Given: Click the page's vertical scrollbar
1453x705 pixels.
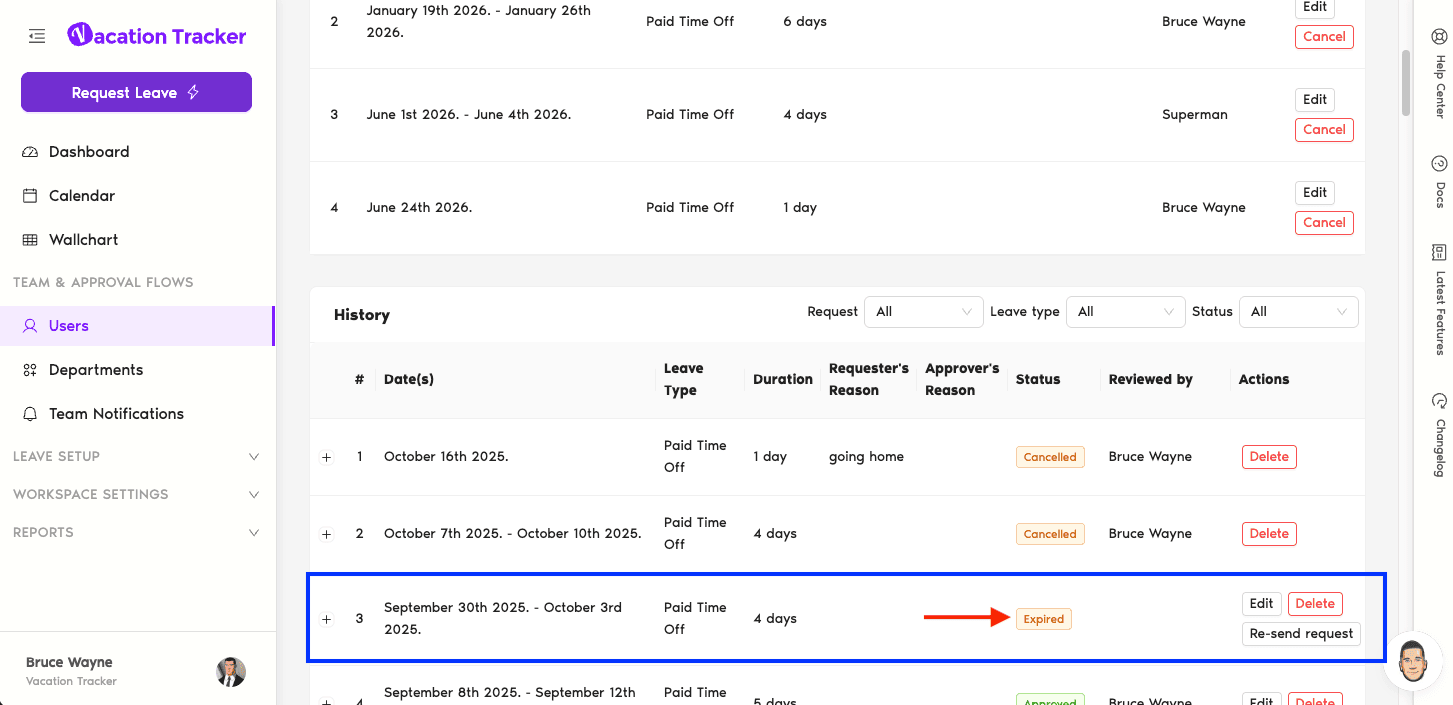Looking at the screenshot, I should click(x=1406, y=85).
